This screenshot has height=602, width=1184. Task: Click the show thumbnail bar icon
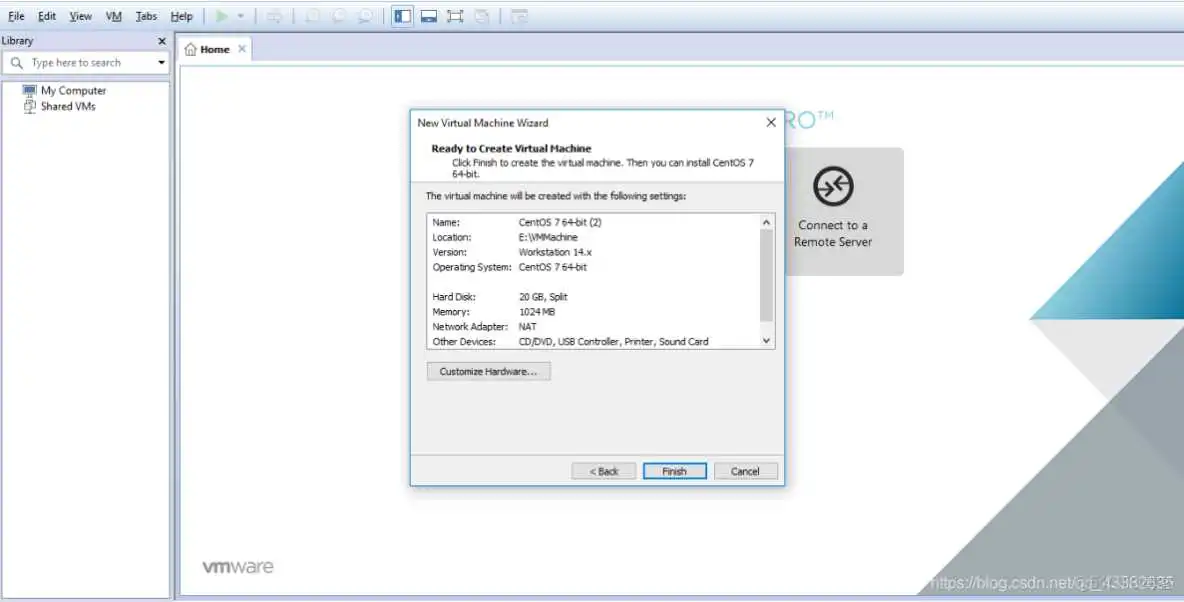tap(429, 16)
